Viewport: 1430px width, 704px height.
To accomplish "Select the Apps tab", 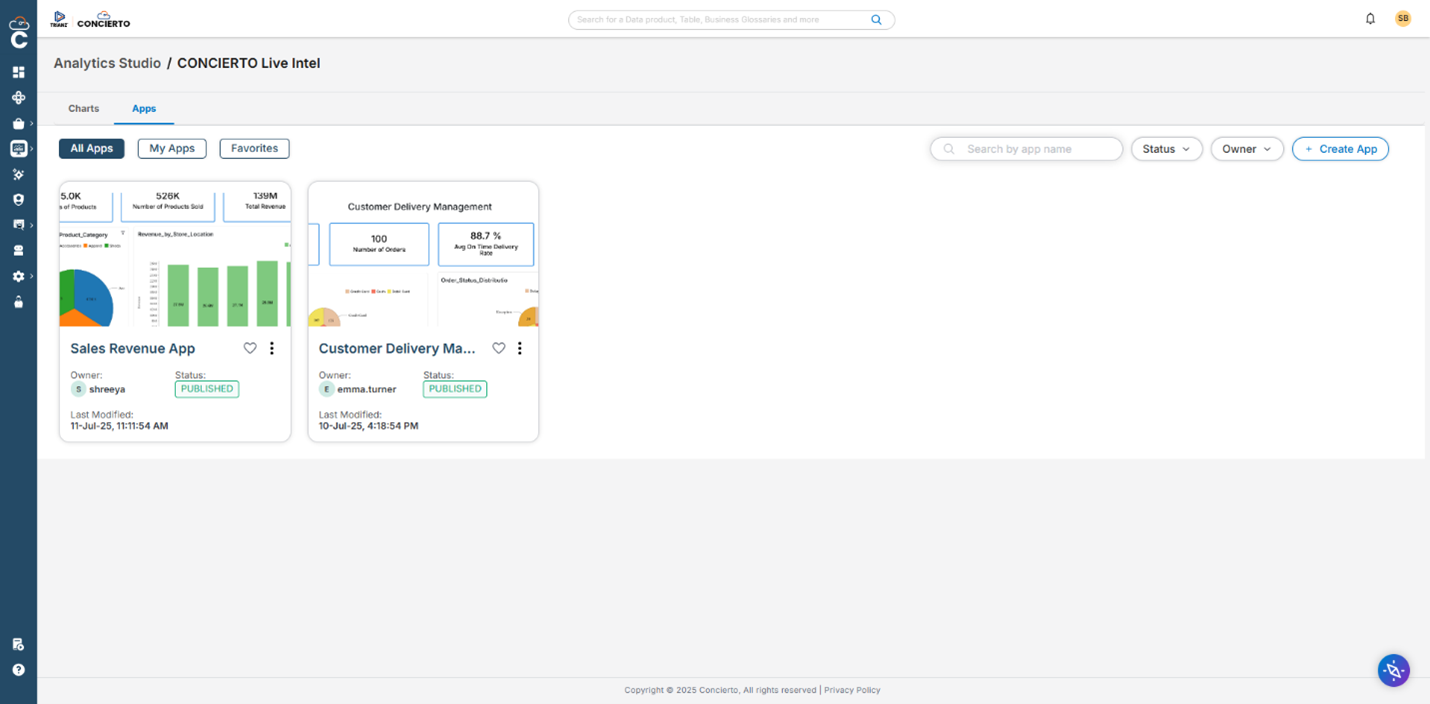I will click(143, 108).
